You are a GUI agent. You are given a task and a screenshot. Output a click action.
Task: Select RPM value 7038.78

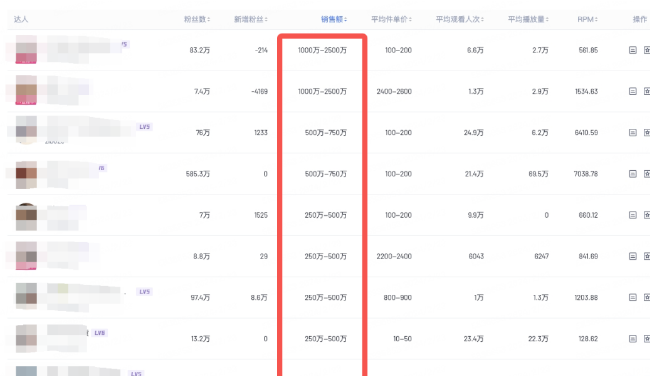(586, 174)
